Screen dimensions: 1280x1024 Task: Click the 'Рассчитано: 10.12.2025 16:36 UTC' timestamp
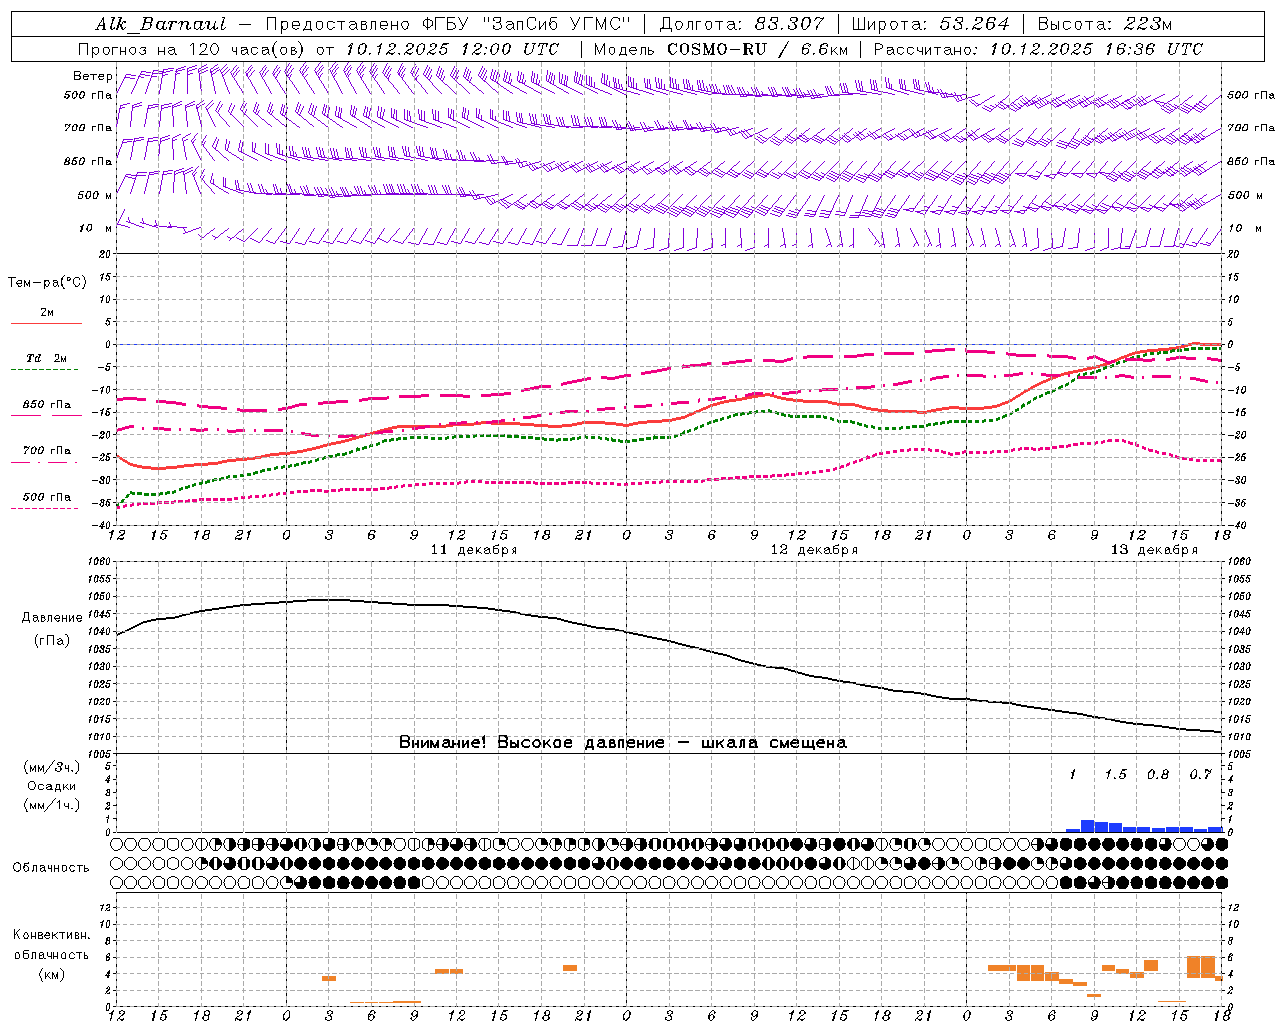(1038, 49)
